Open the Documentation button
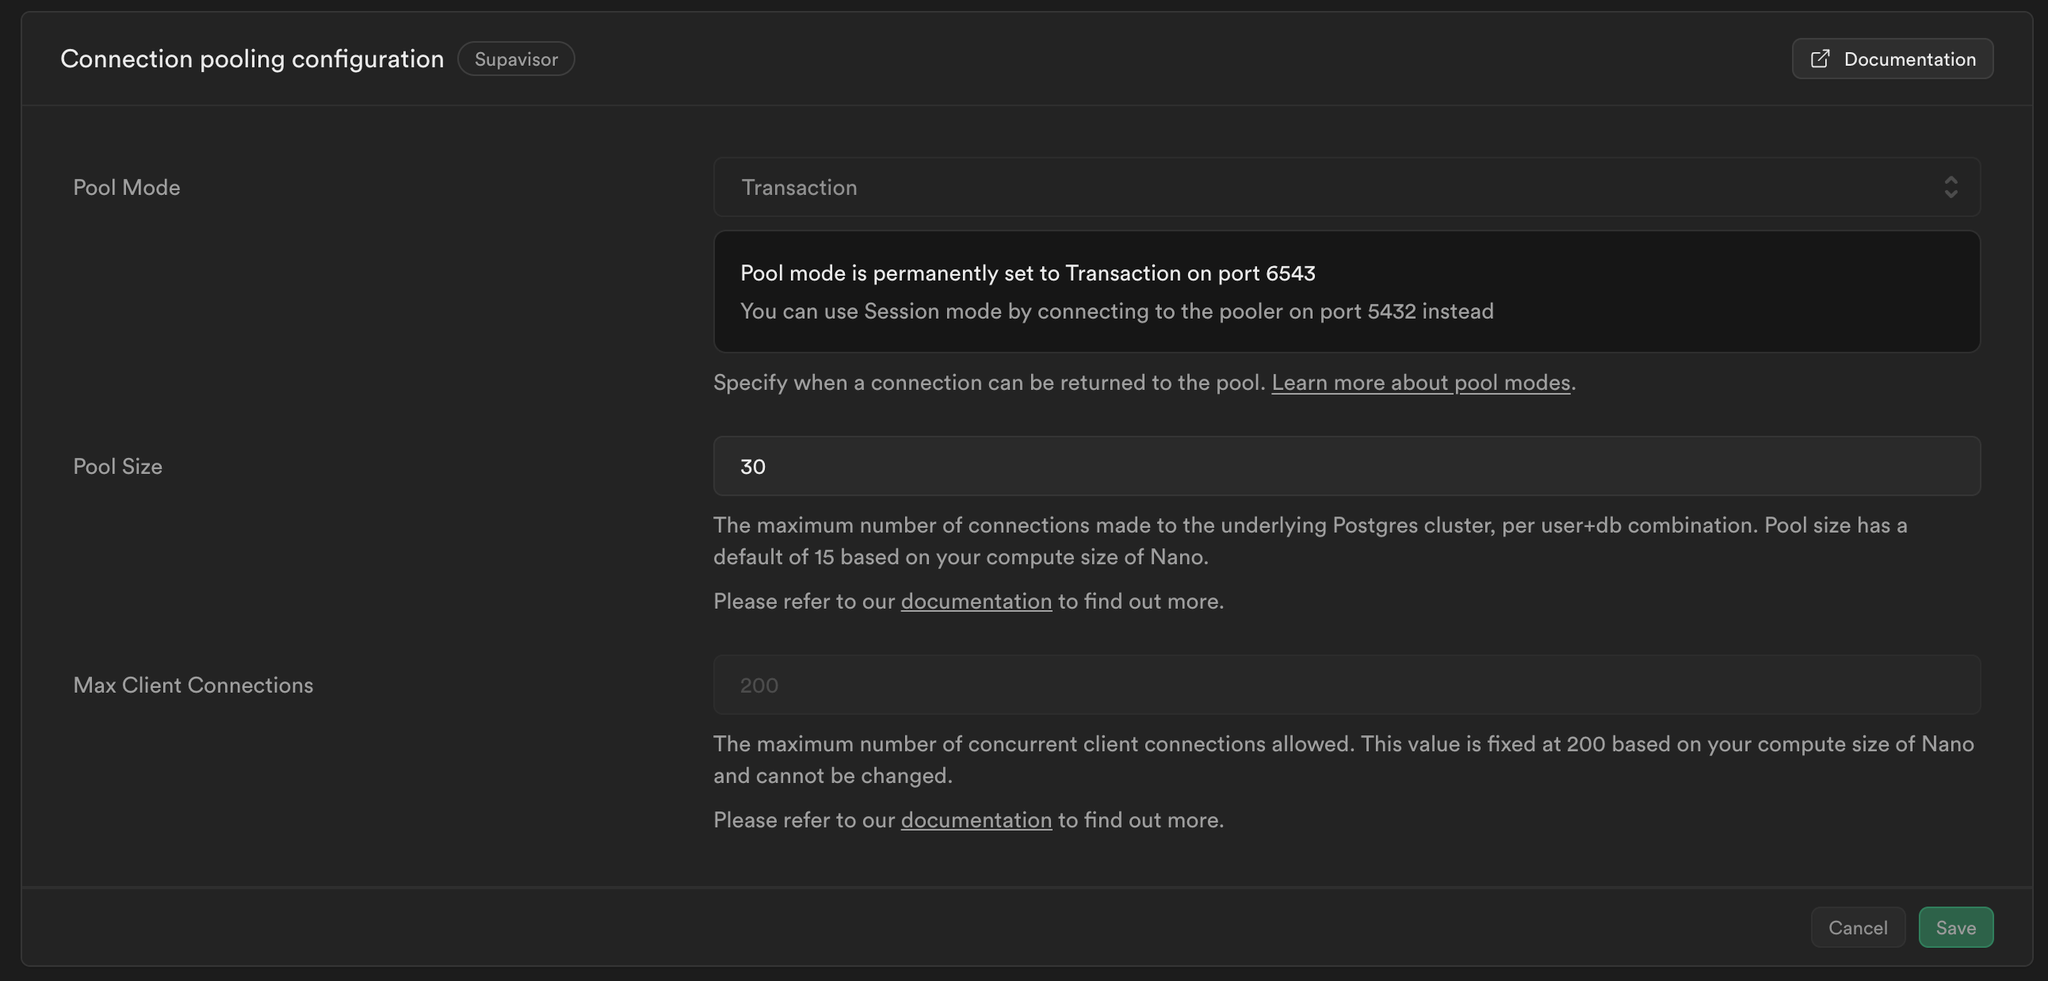Image resolution: width=2048 pixels, height=981 pixels. (x=1892, y=59)
